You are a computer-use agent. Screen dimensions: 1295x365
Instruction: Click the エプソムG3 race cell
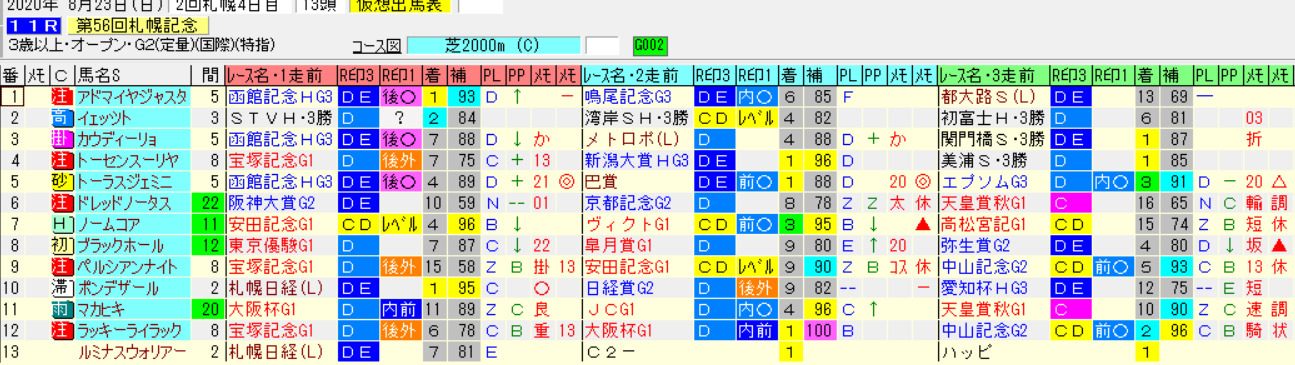(993, 182)
